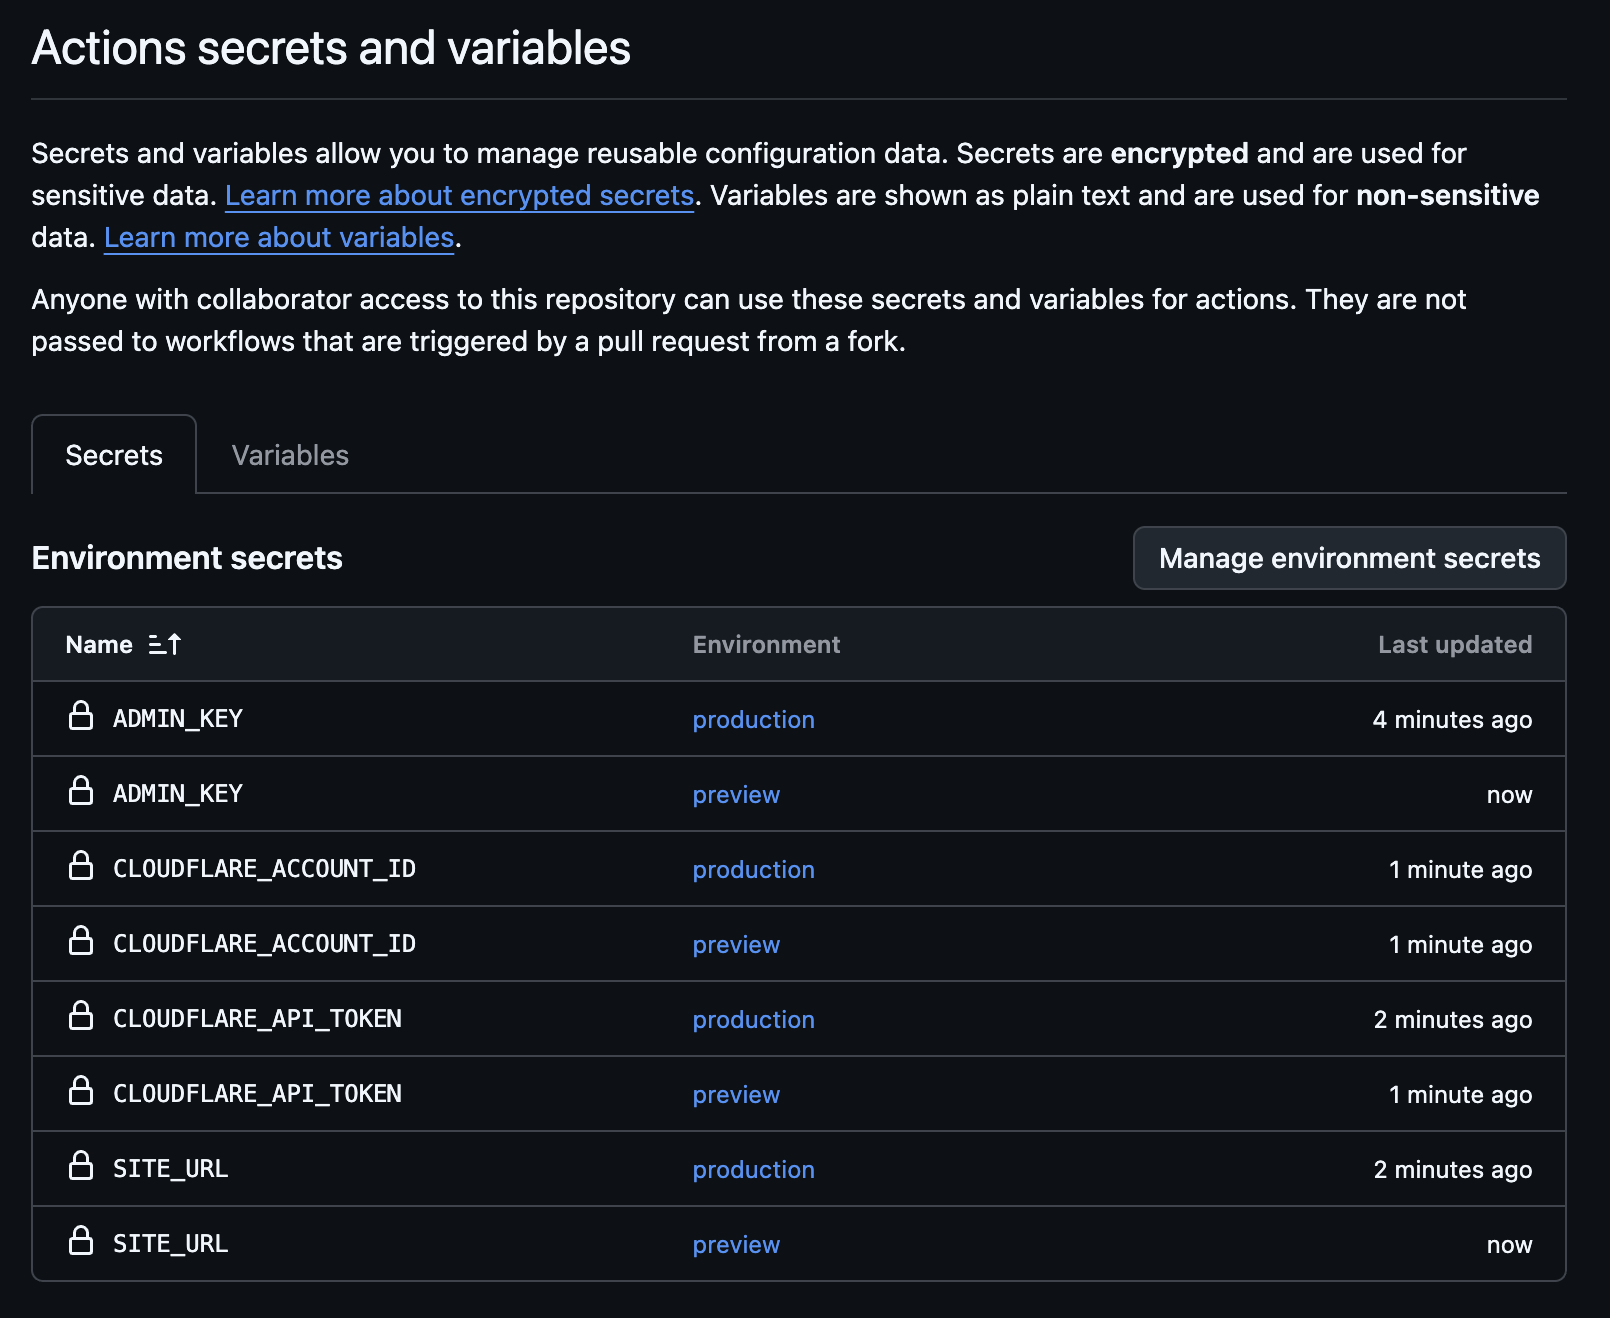This screenshot has width=1610, height=1318.
Task: Open production link in CLOUDFLARE_API_TOKEN row
Action: click(753, 1020)
